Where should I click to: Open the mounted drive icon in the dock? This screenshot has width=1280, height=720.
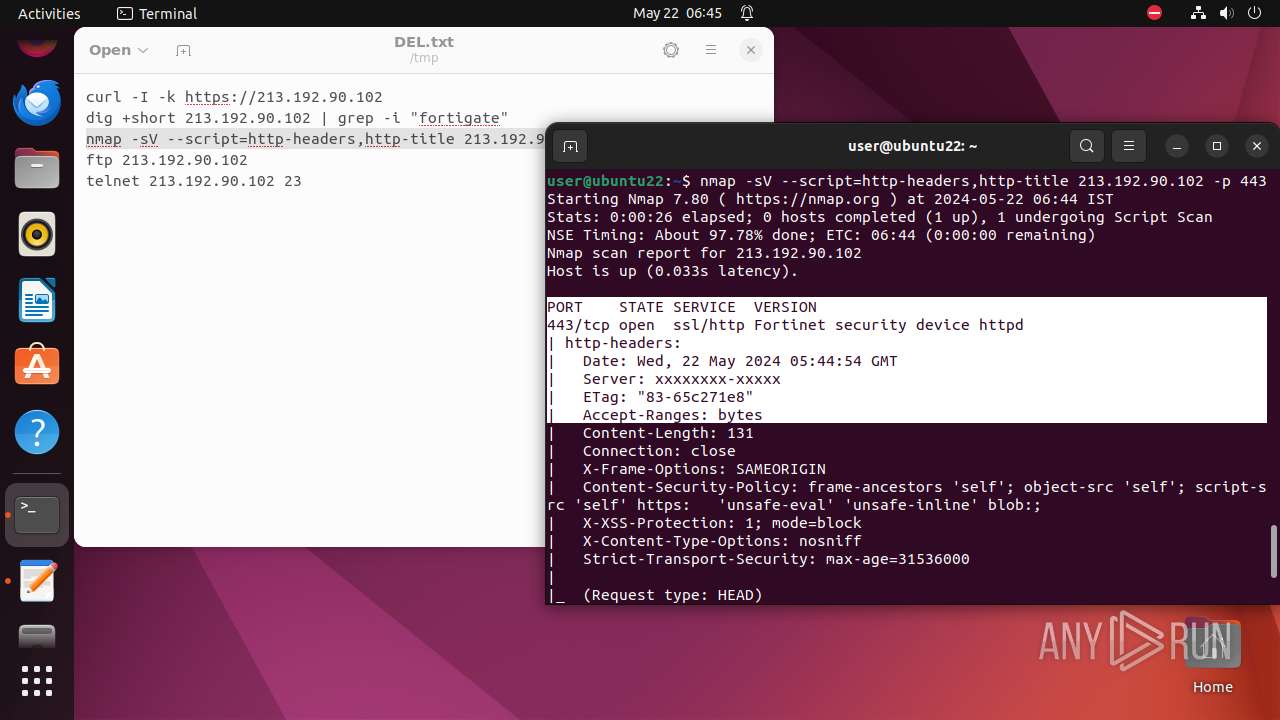click(37, 636)
